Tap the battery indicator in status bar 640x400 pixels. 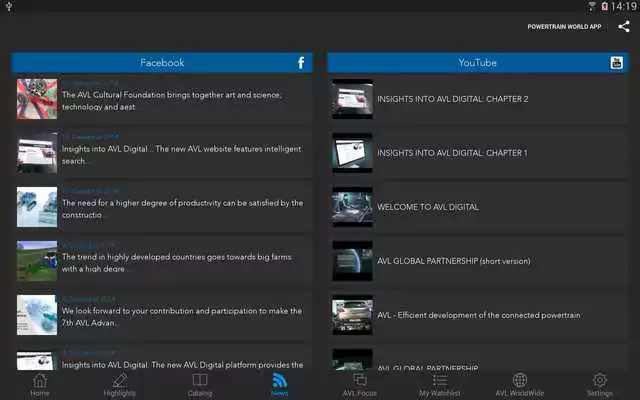(604, 6)
